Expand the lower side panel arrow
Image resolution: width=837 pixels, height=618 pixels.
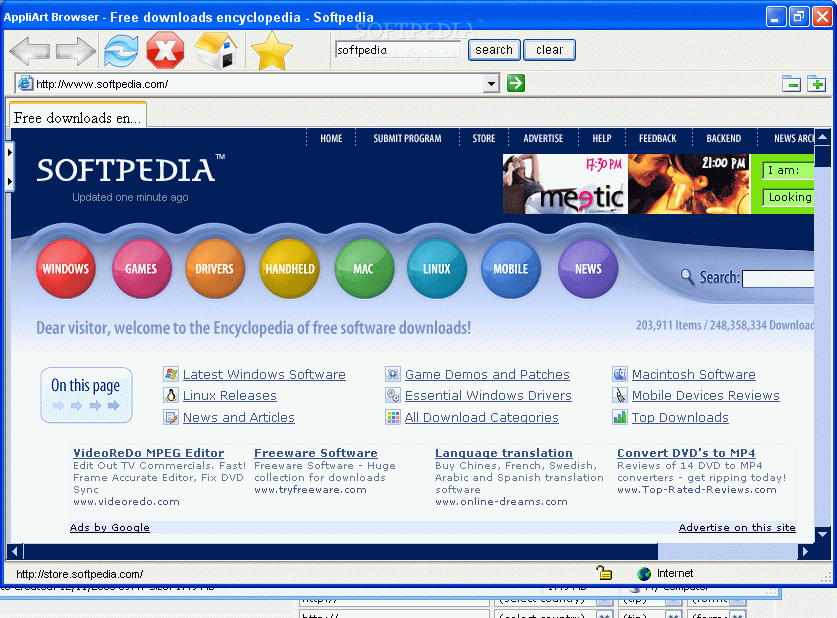(9, 181)
